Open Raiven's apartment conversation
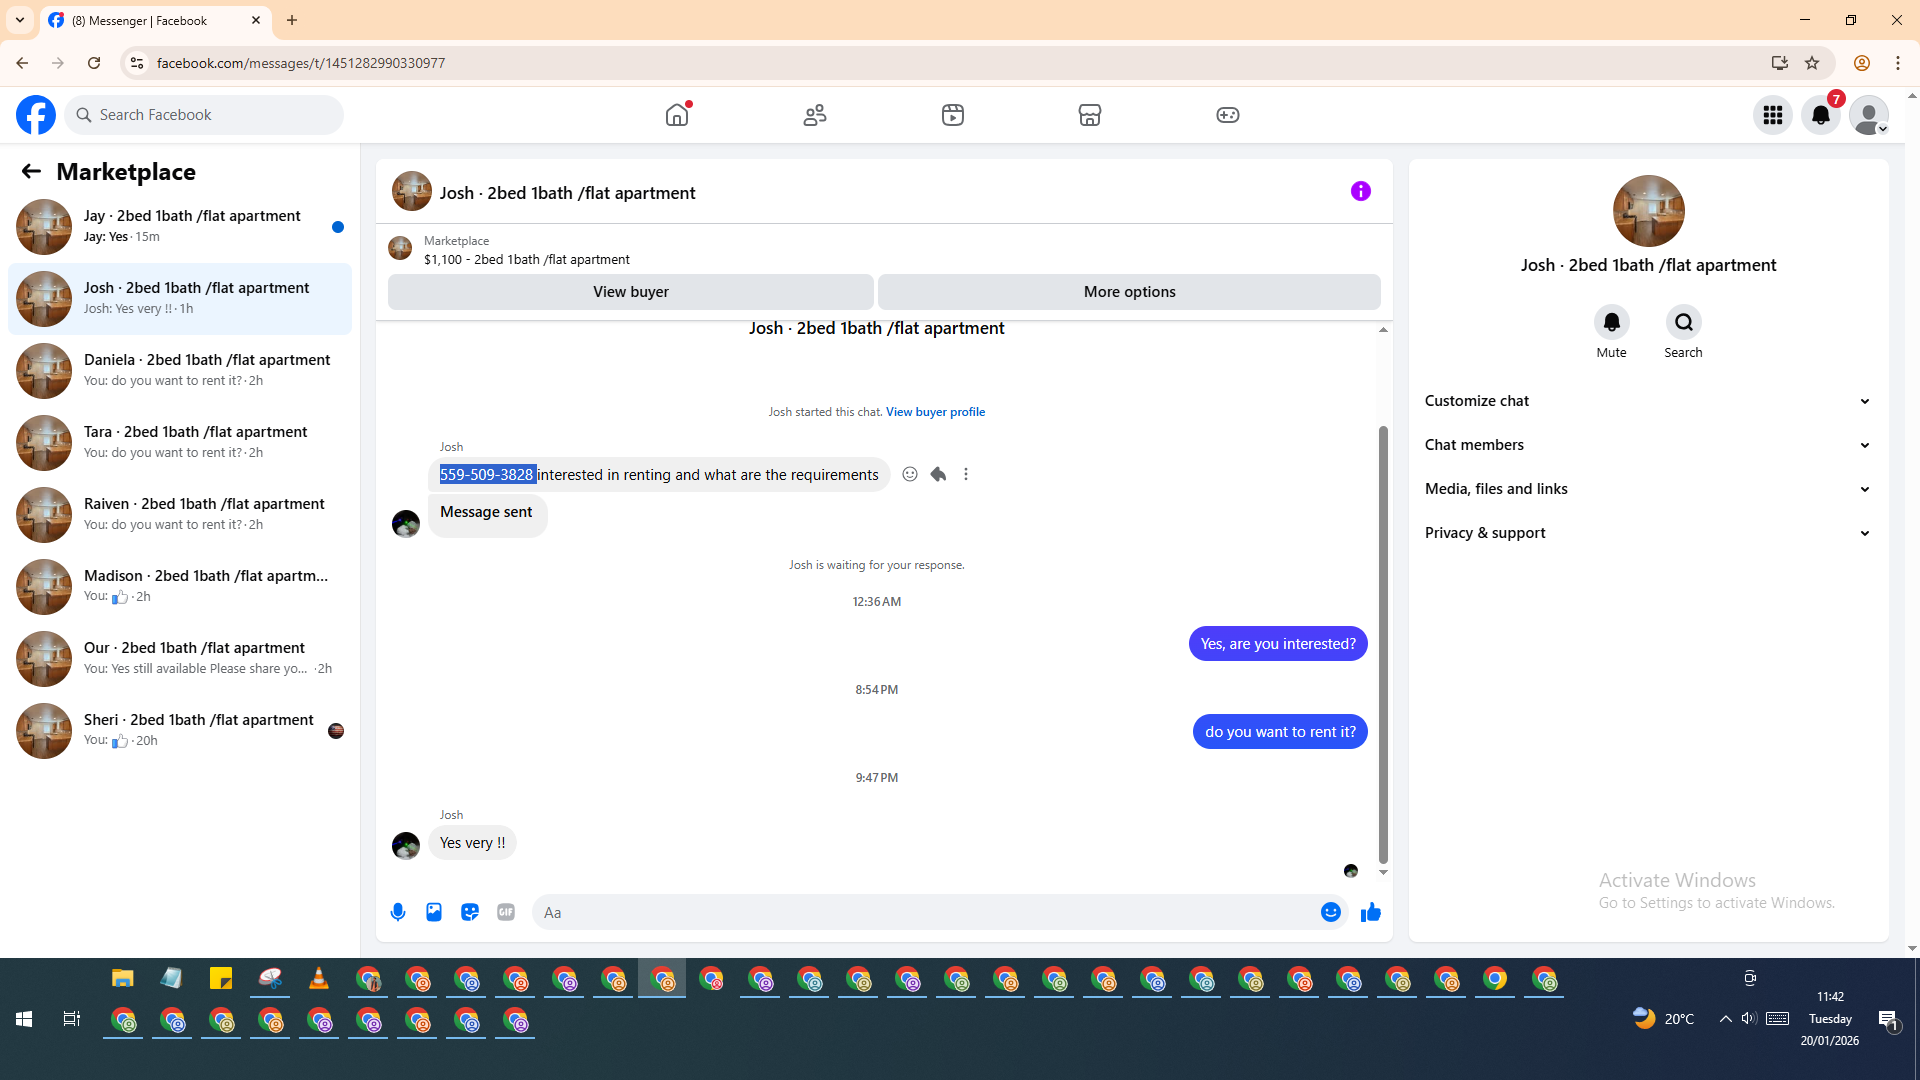This screenshot has height=1080, width=1920. [180, 515]
